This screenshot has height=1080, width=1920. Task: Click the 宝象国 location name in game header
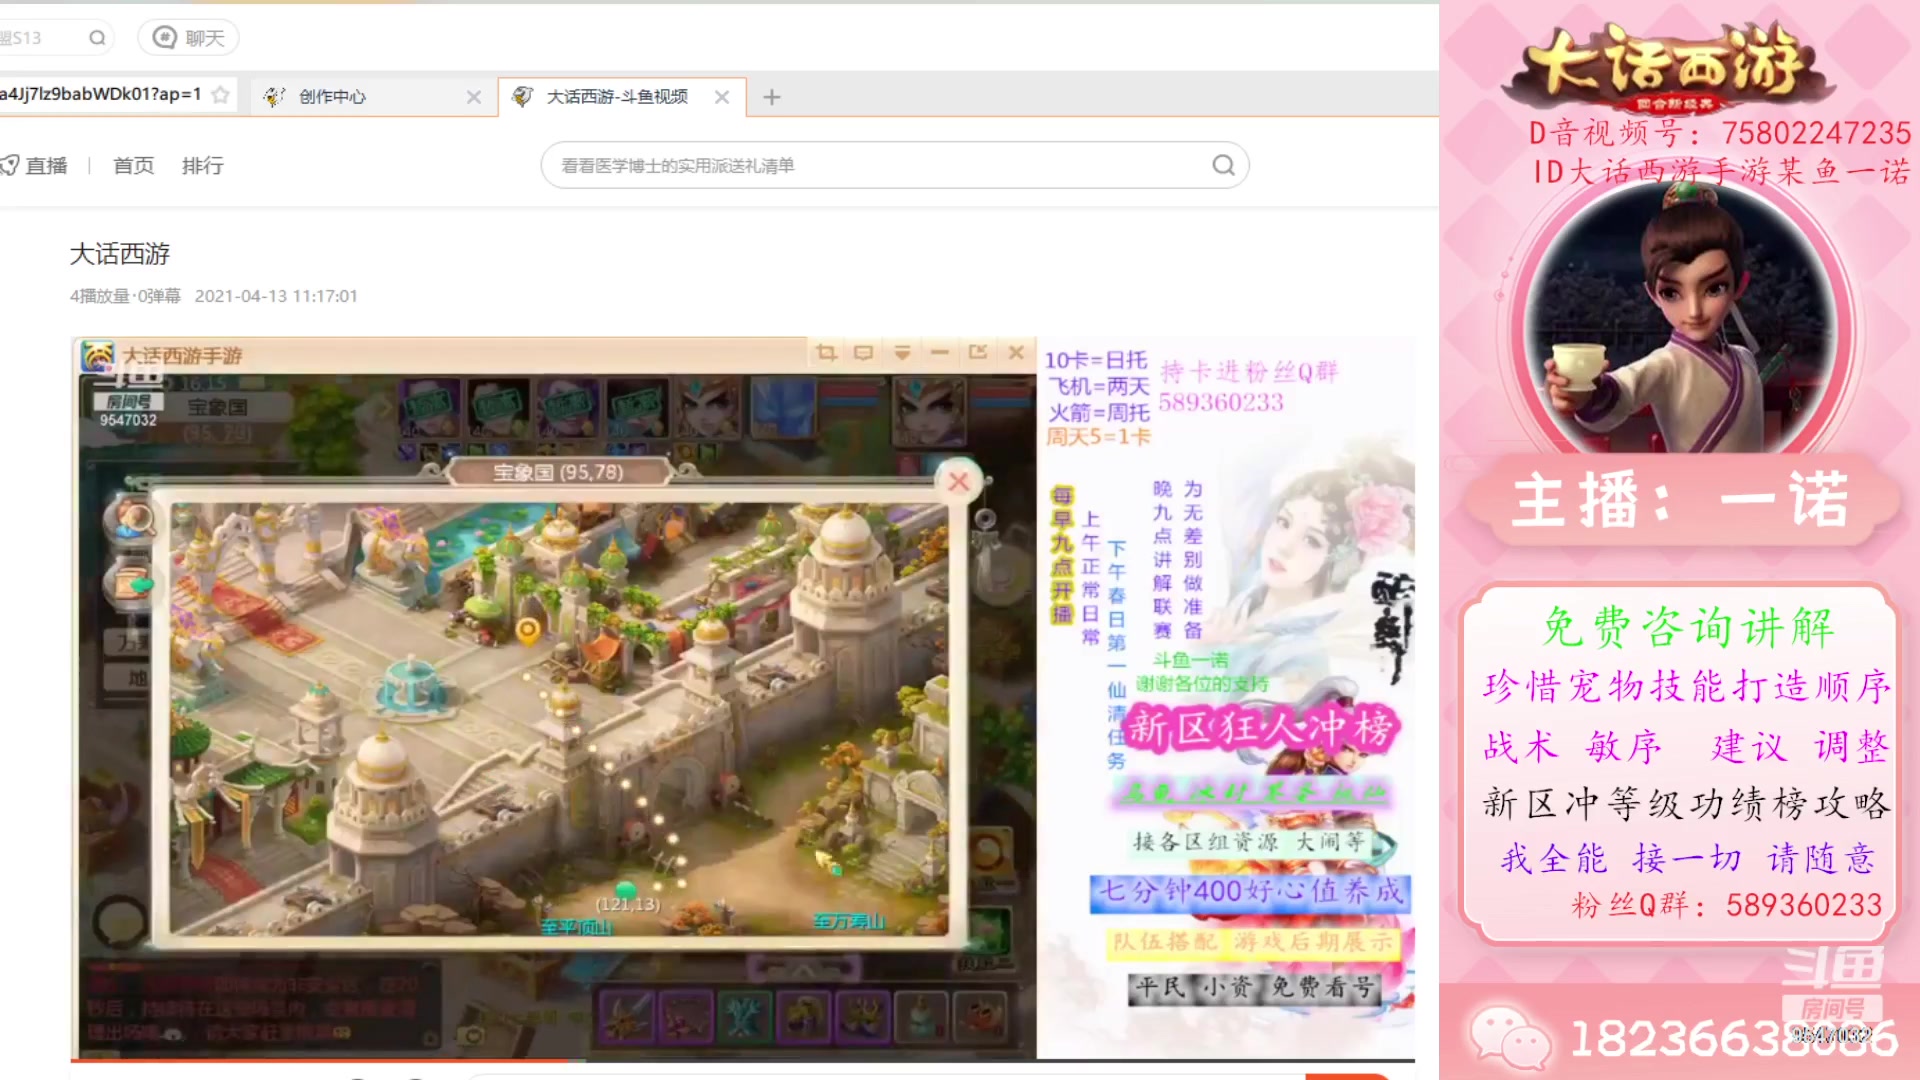tap(217, 407)
